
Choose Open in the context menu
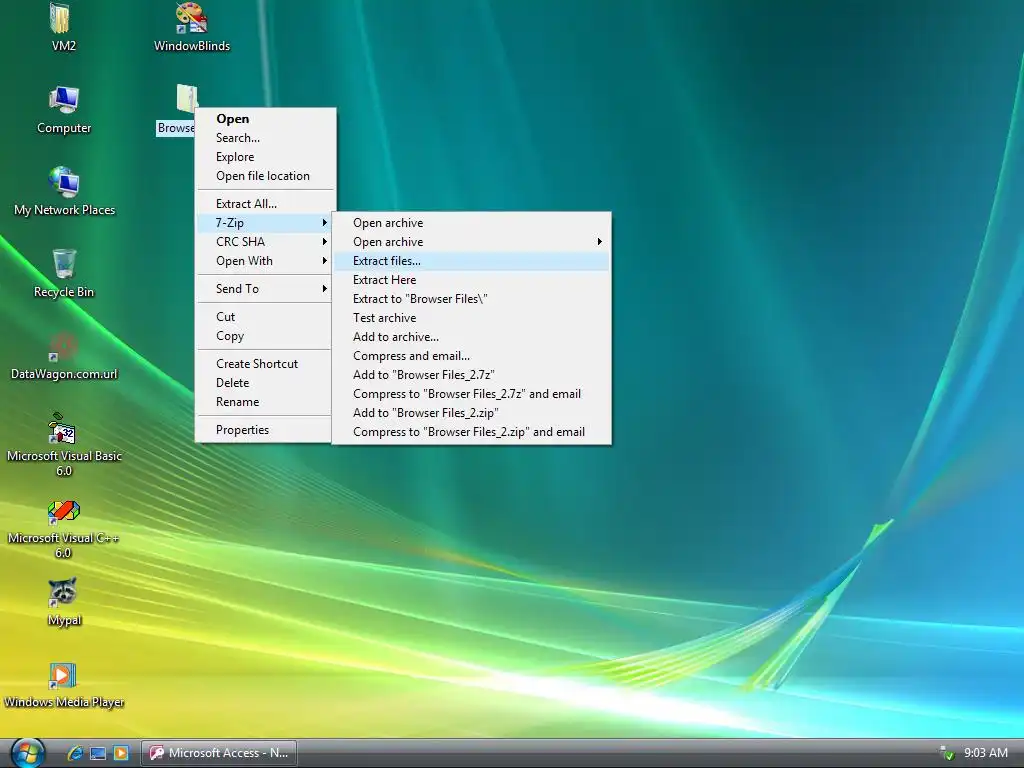(266, 119)
